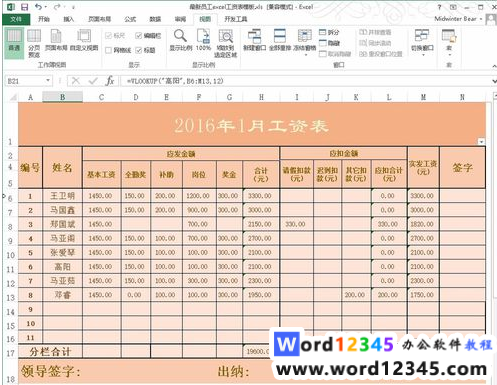
Task: Click the Ribbon Display Options icon
Action: (x=453, y=7)
